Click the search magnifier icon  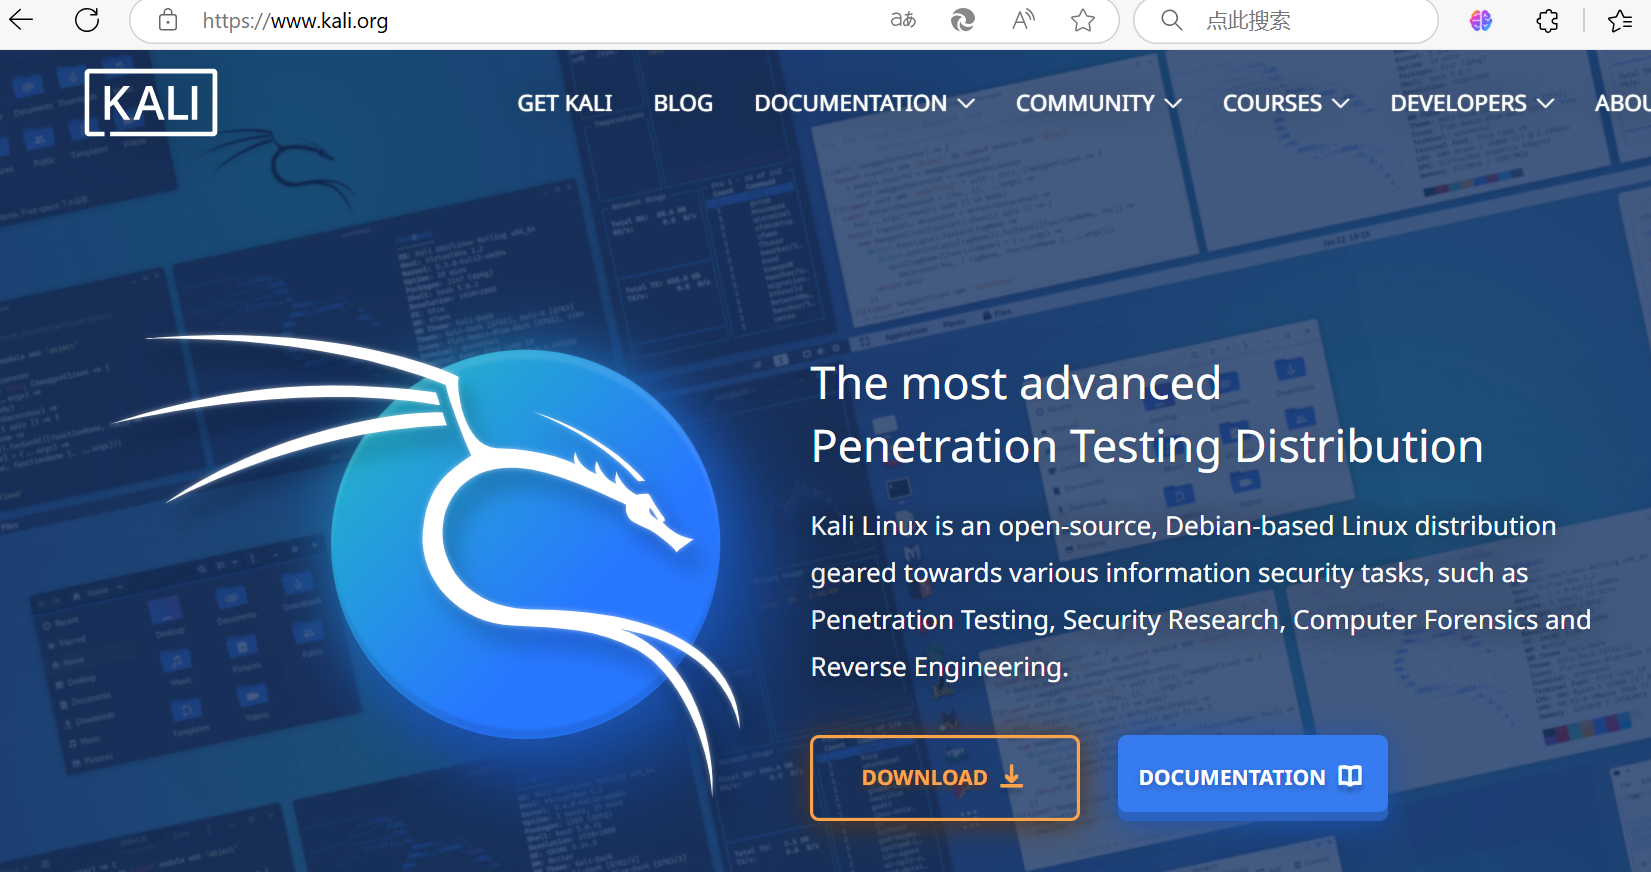pyautogui.click(x=1171, y=20)
